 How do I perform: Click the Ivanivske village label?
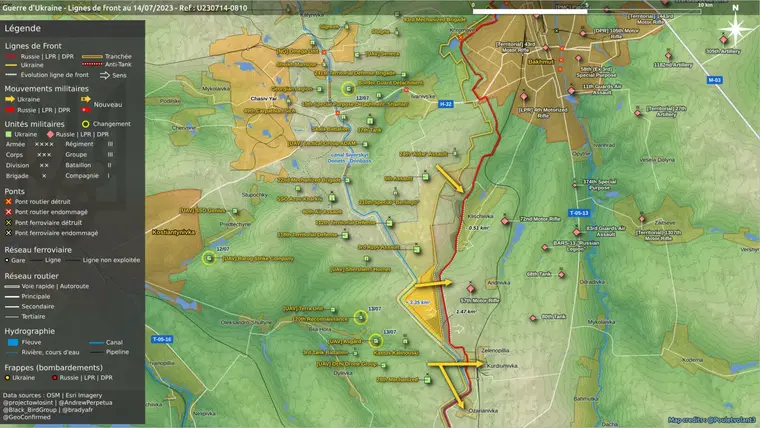click(x=423, y=96)
